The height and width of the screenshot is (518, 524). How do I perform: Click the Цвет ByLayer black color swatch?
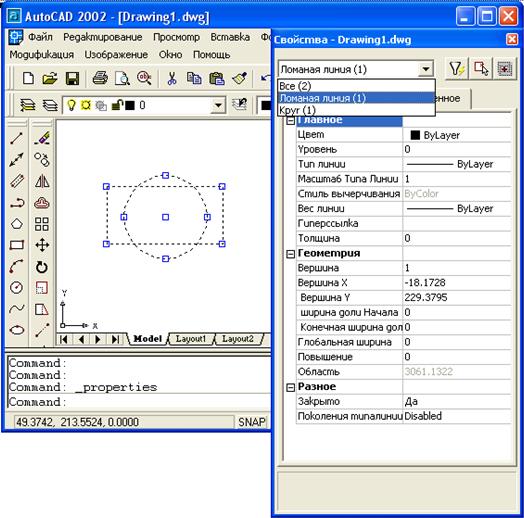coord(415,135)
